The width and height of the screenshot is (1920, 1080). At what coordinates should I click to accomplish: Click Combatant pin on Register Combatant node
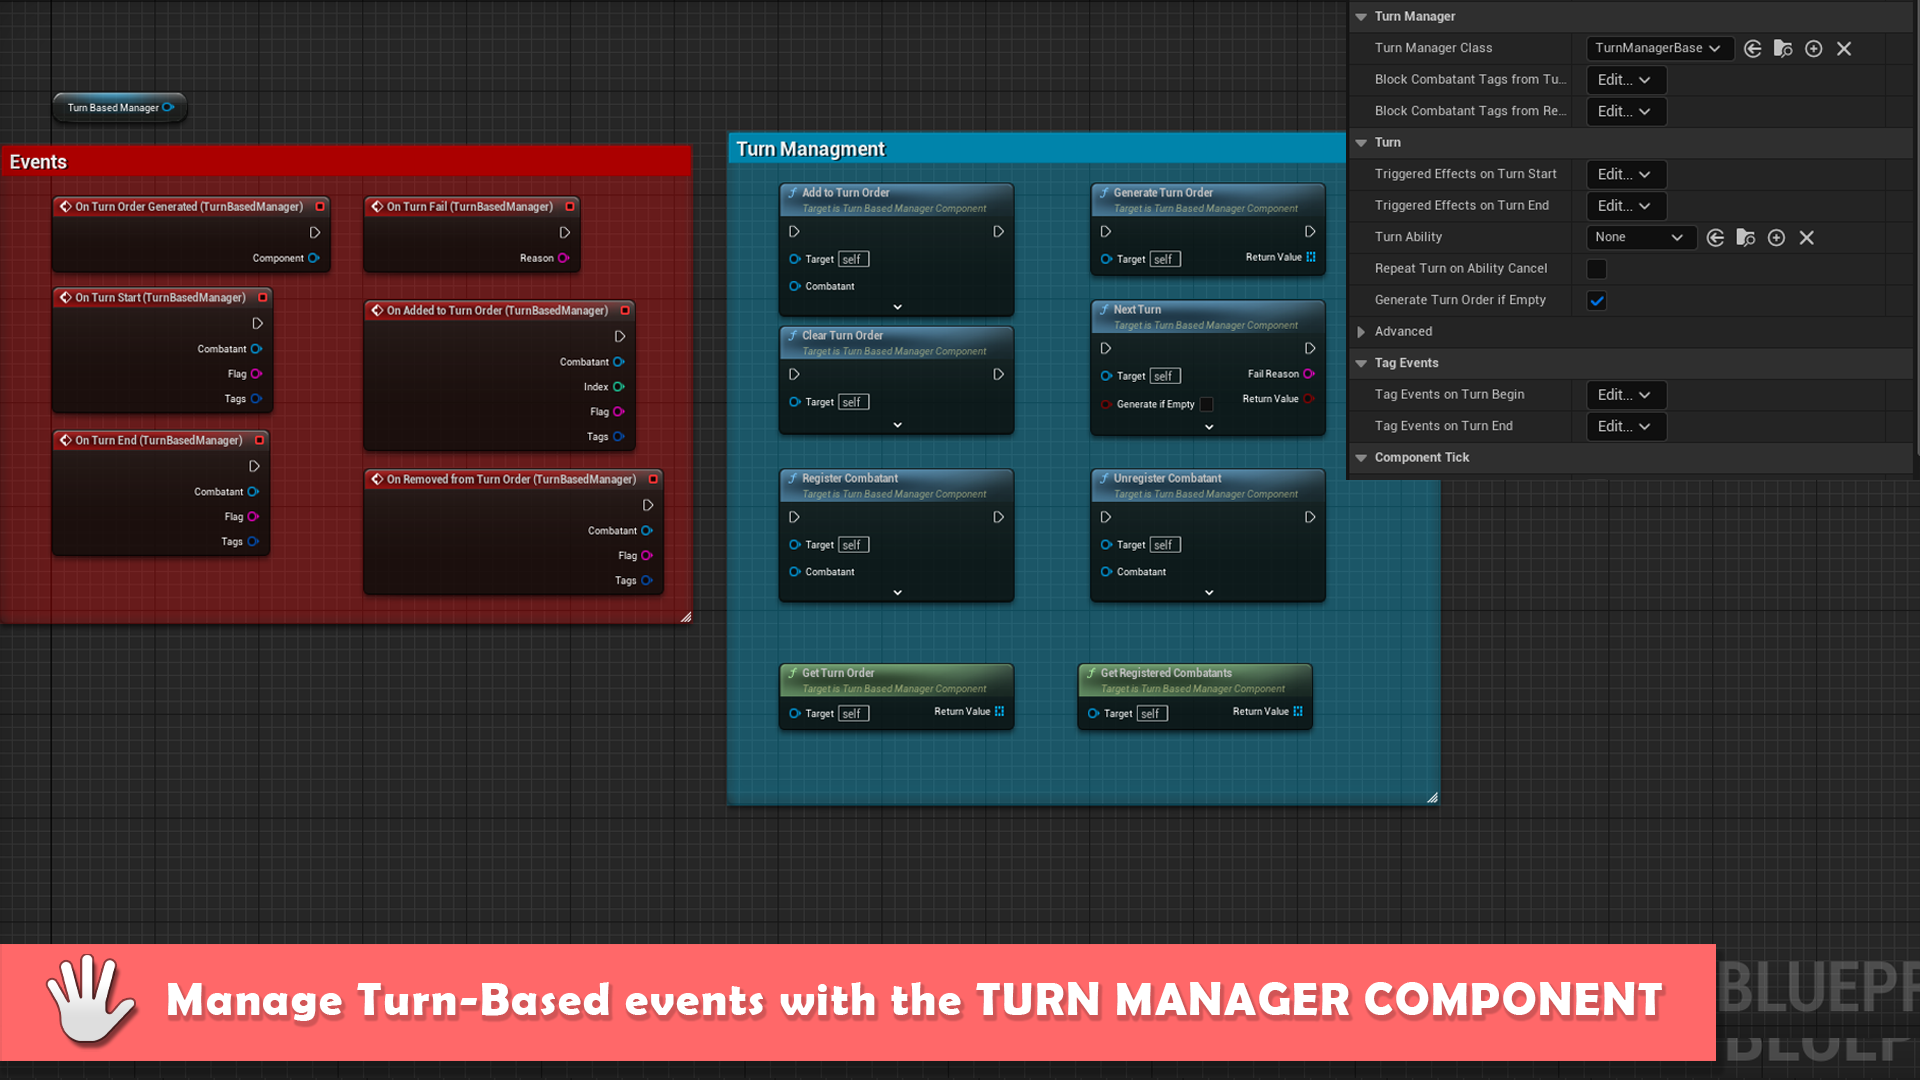795,572
